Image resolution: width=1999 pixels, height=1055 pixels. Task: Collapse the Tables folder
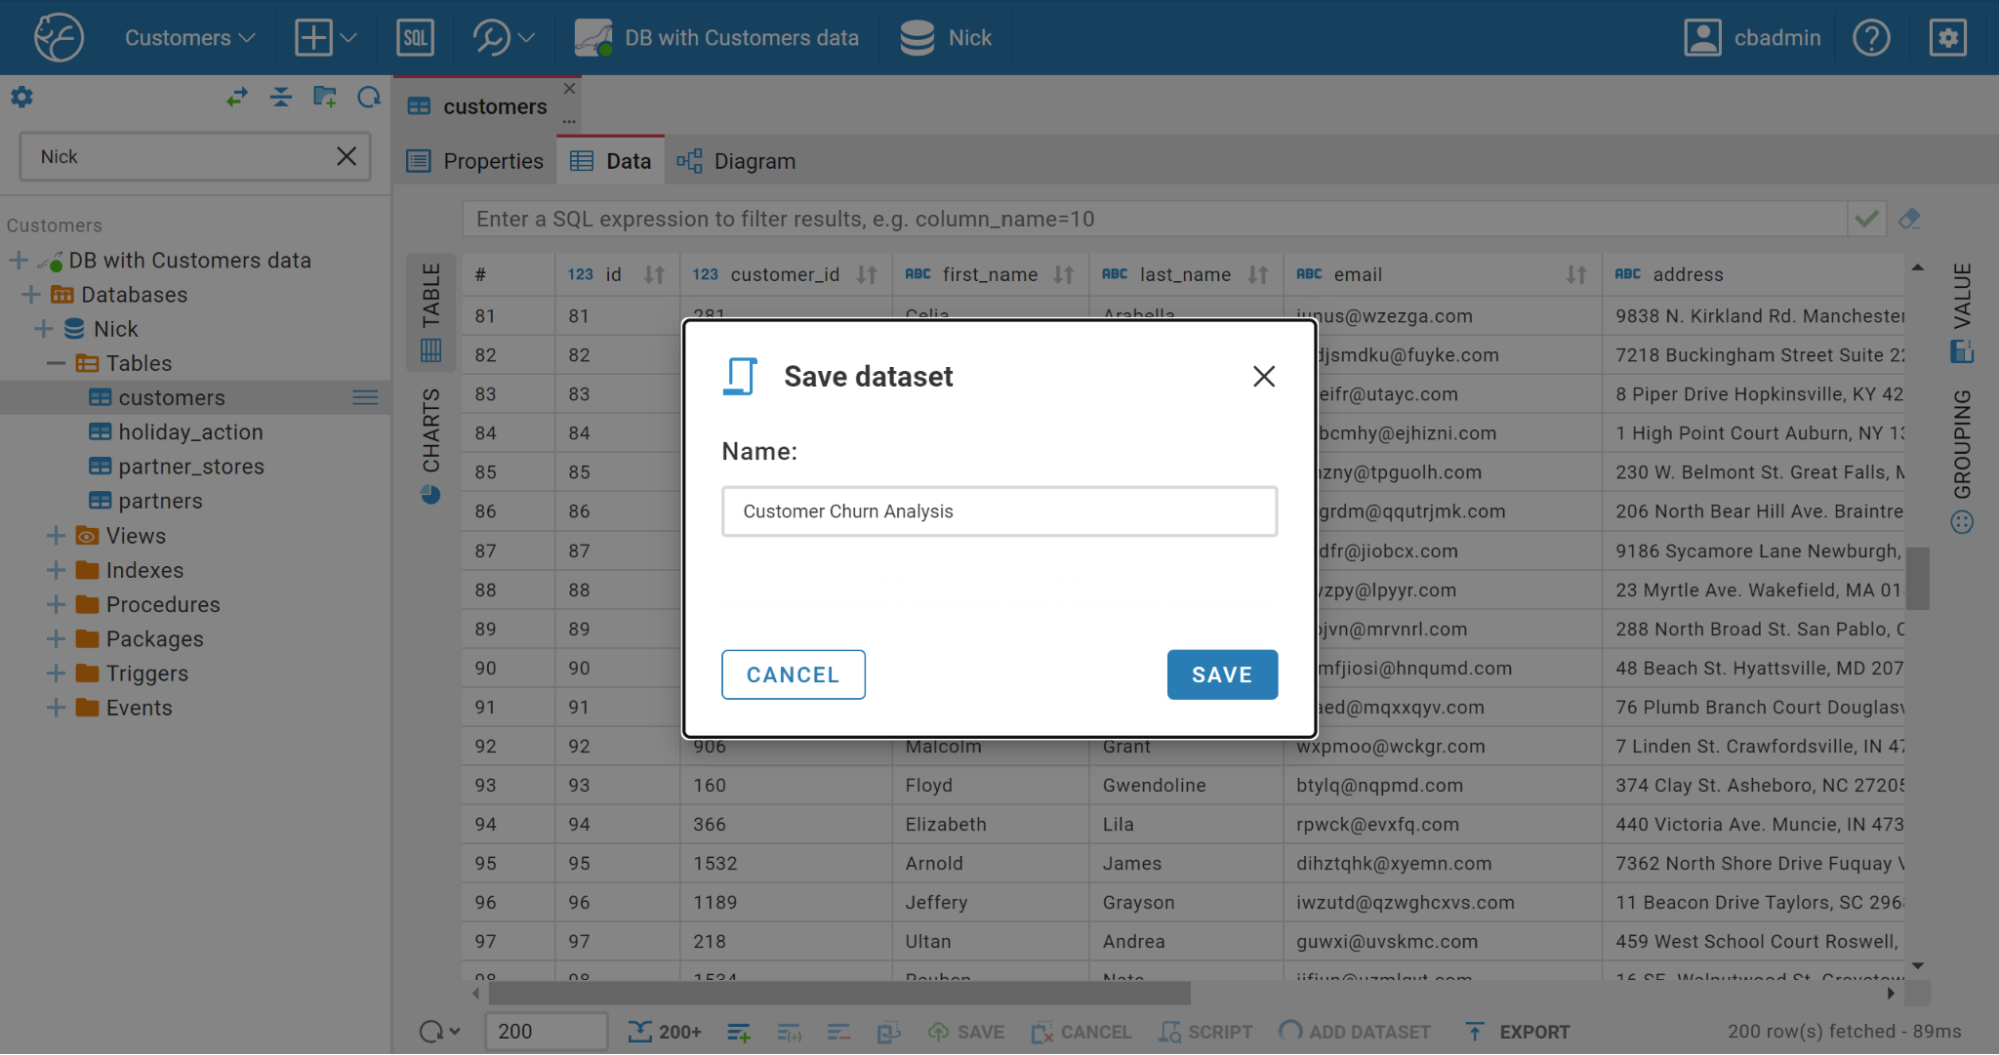click(56, 364)
